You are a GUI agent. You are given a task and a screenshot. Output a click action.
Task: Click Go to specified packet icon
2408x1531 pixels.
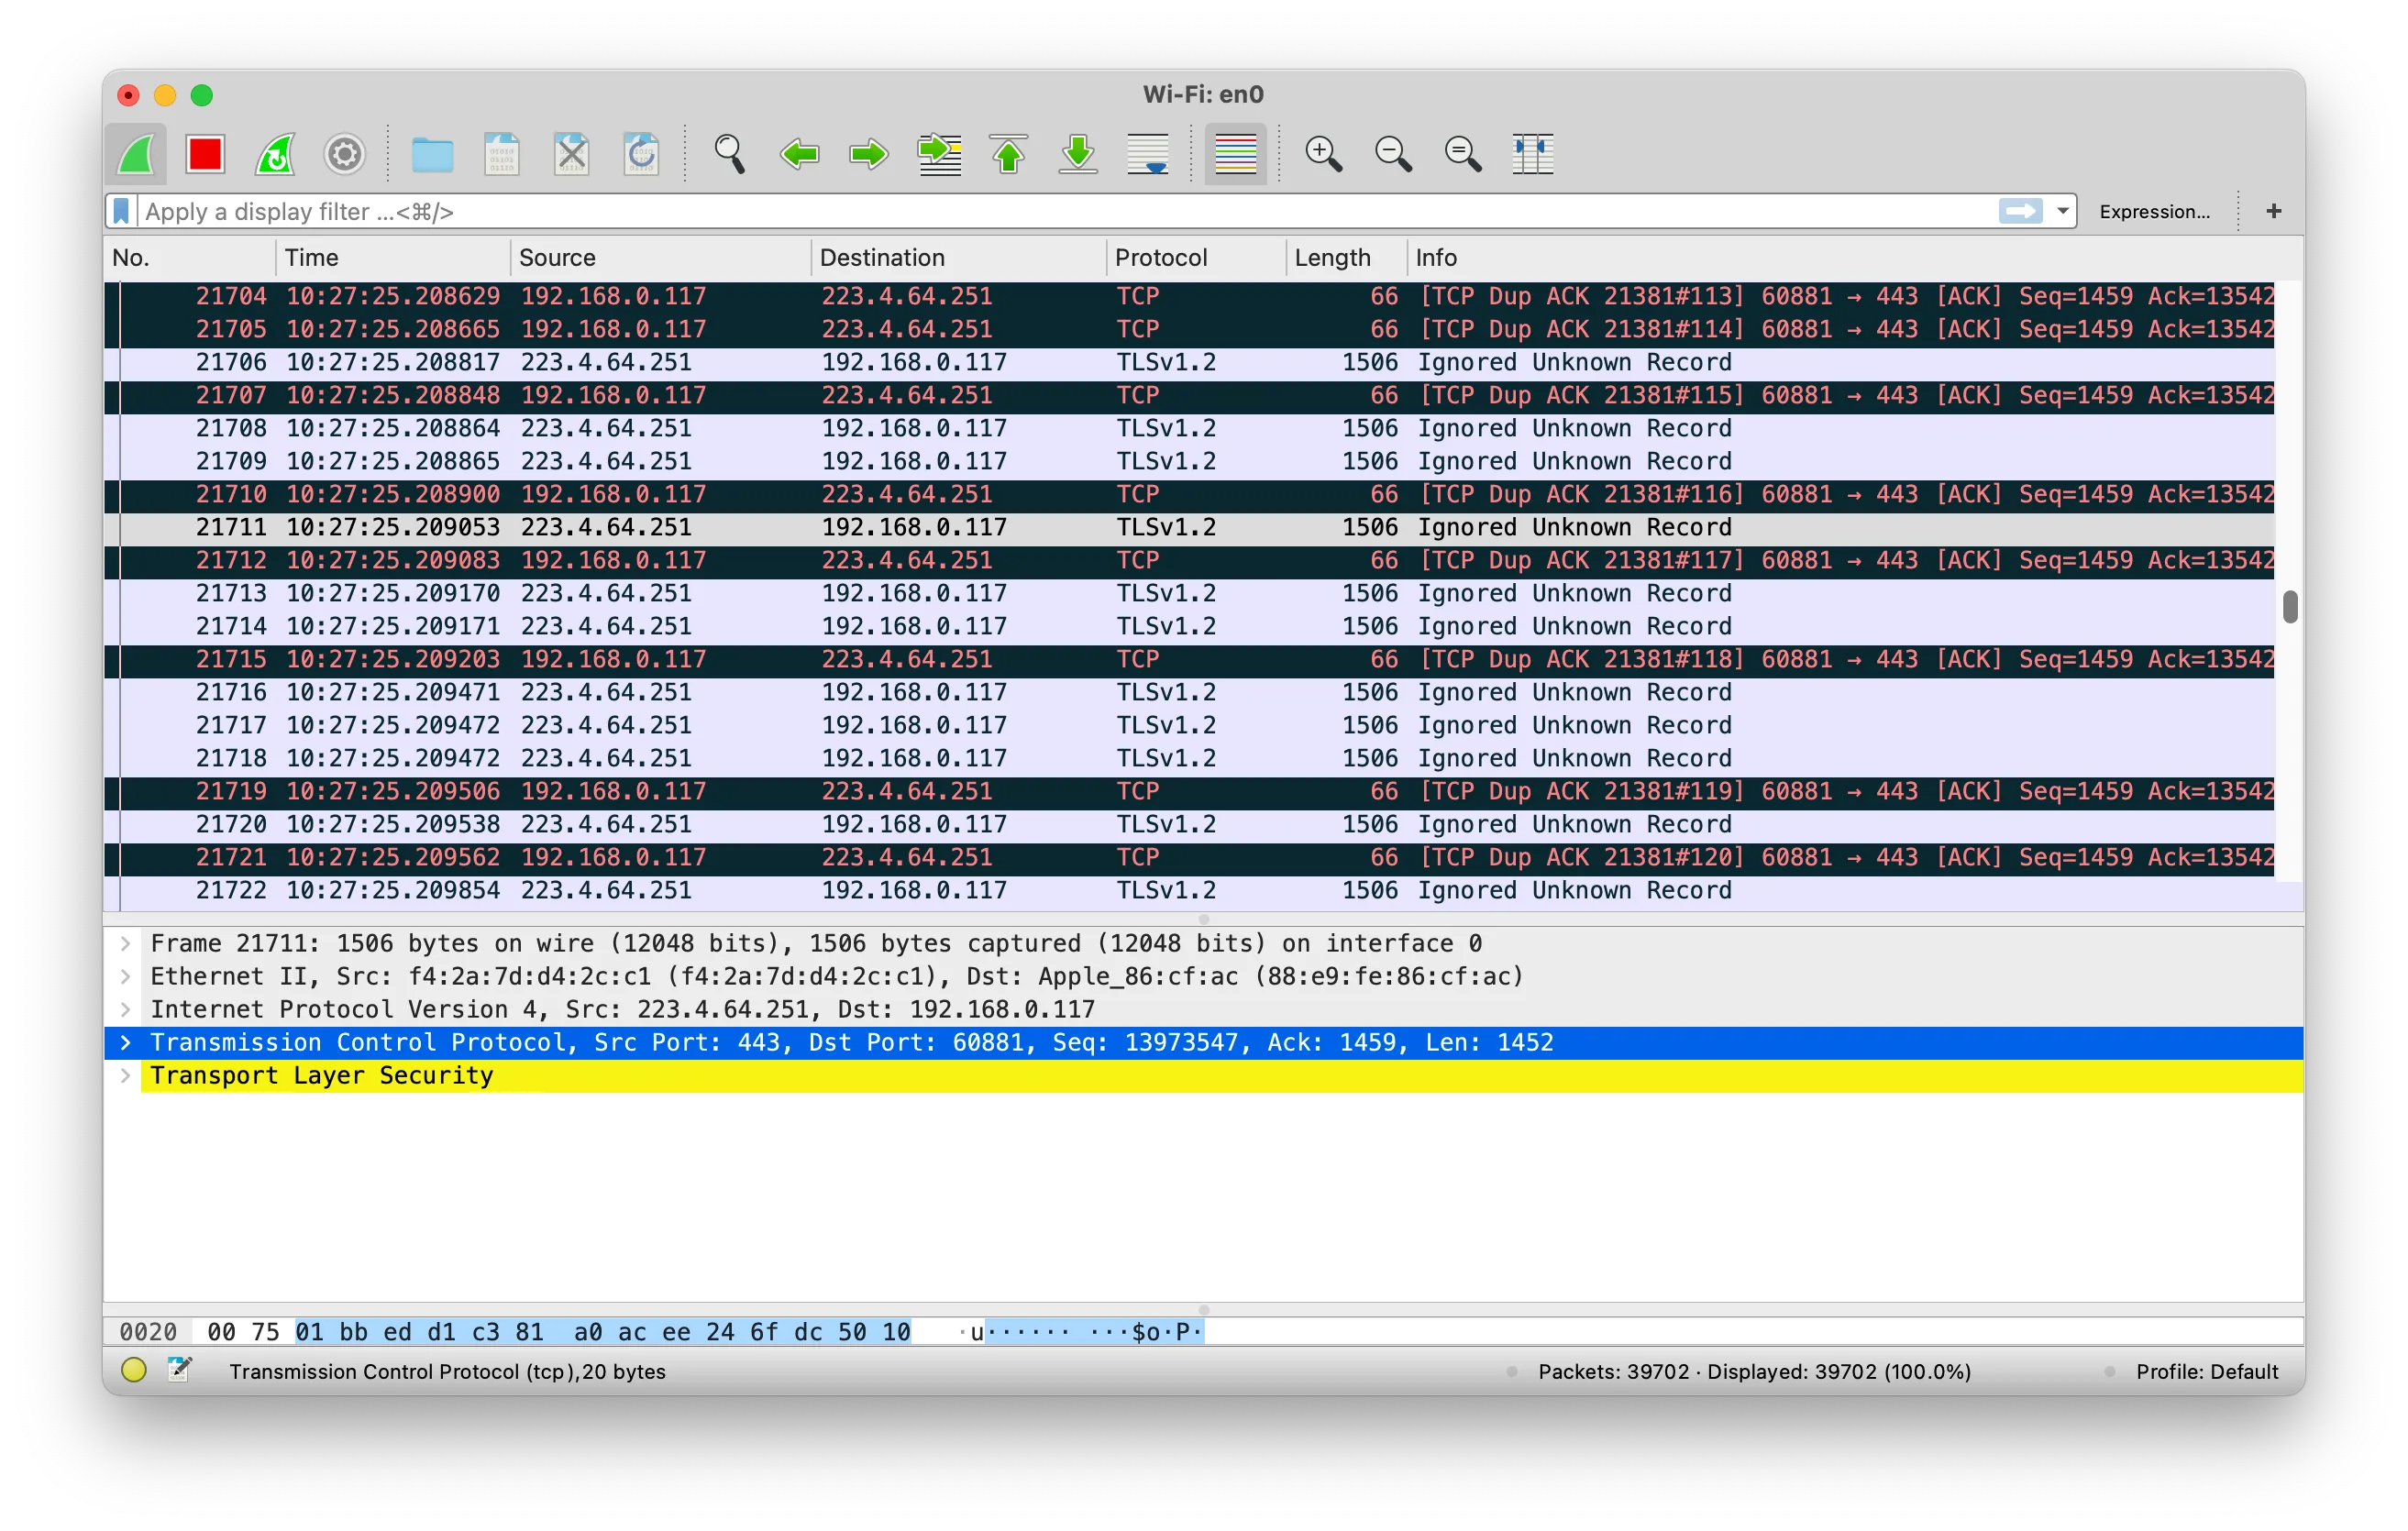[939, 154]
